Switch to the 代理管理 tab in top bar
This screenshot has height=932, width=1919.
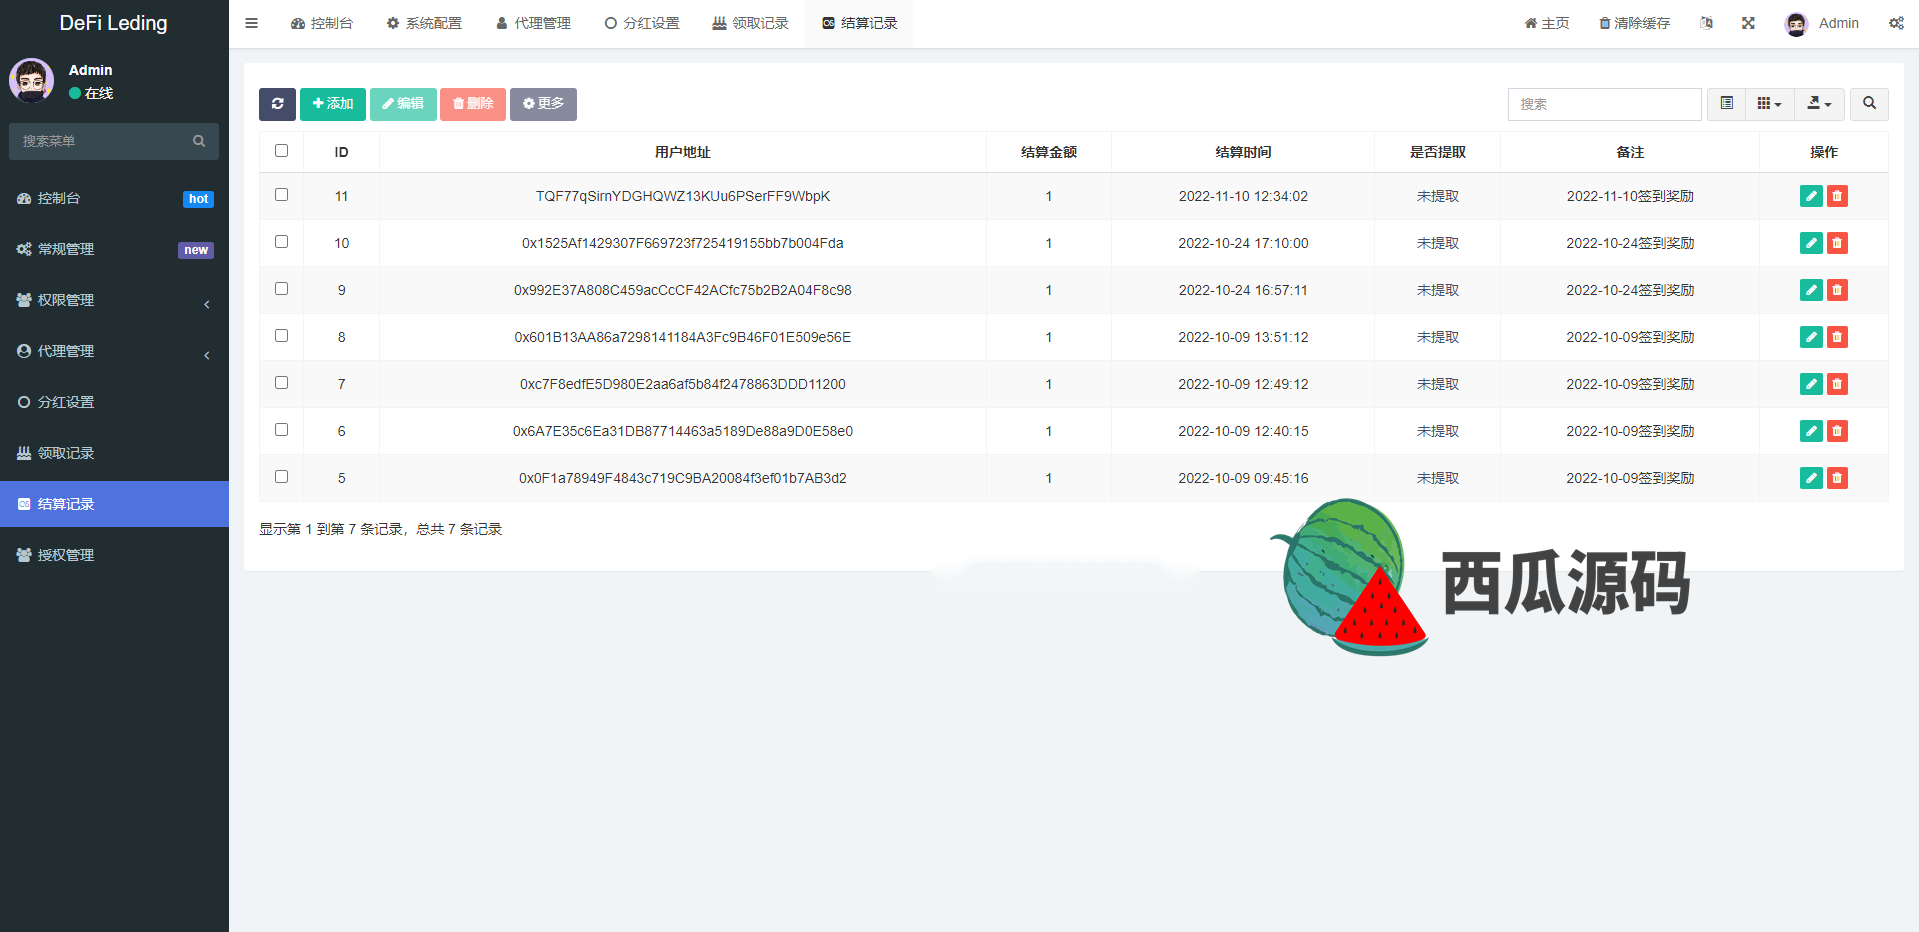[x=533, y=23]
